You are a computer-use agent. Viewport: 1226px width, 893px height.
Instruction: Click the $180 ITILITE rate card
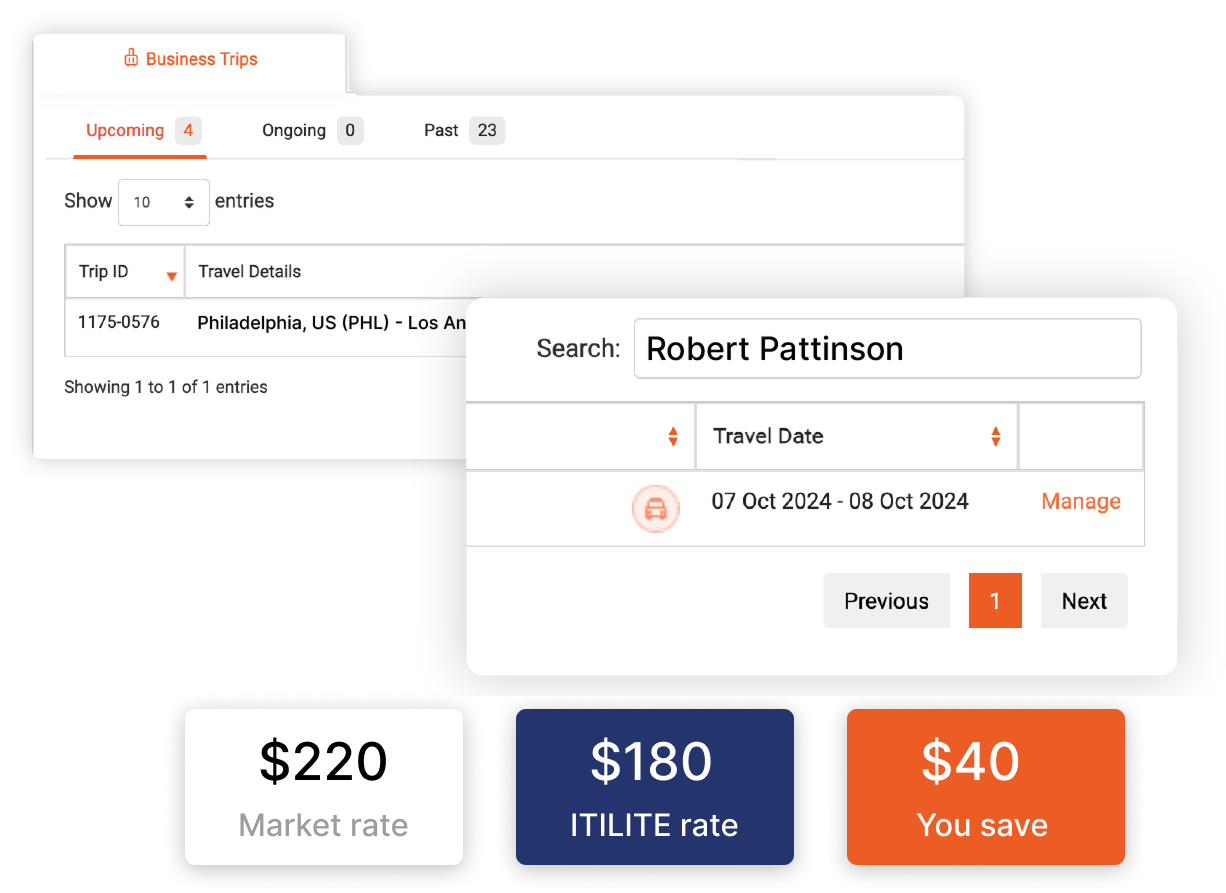coord(654,787)
